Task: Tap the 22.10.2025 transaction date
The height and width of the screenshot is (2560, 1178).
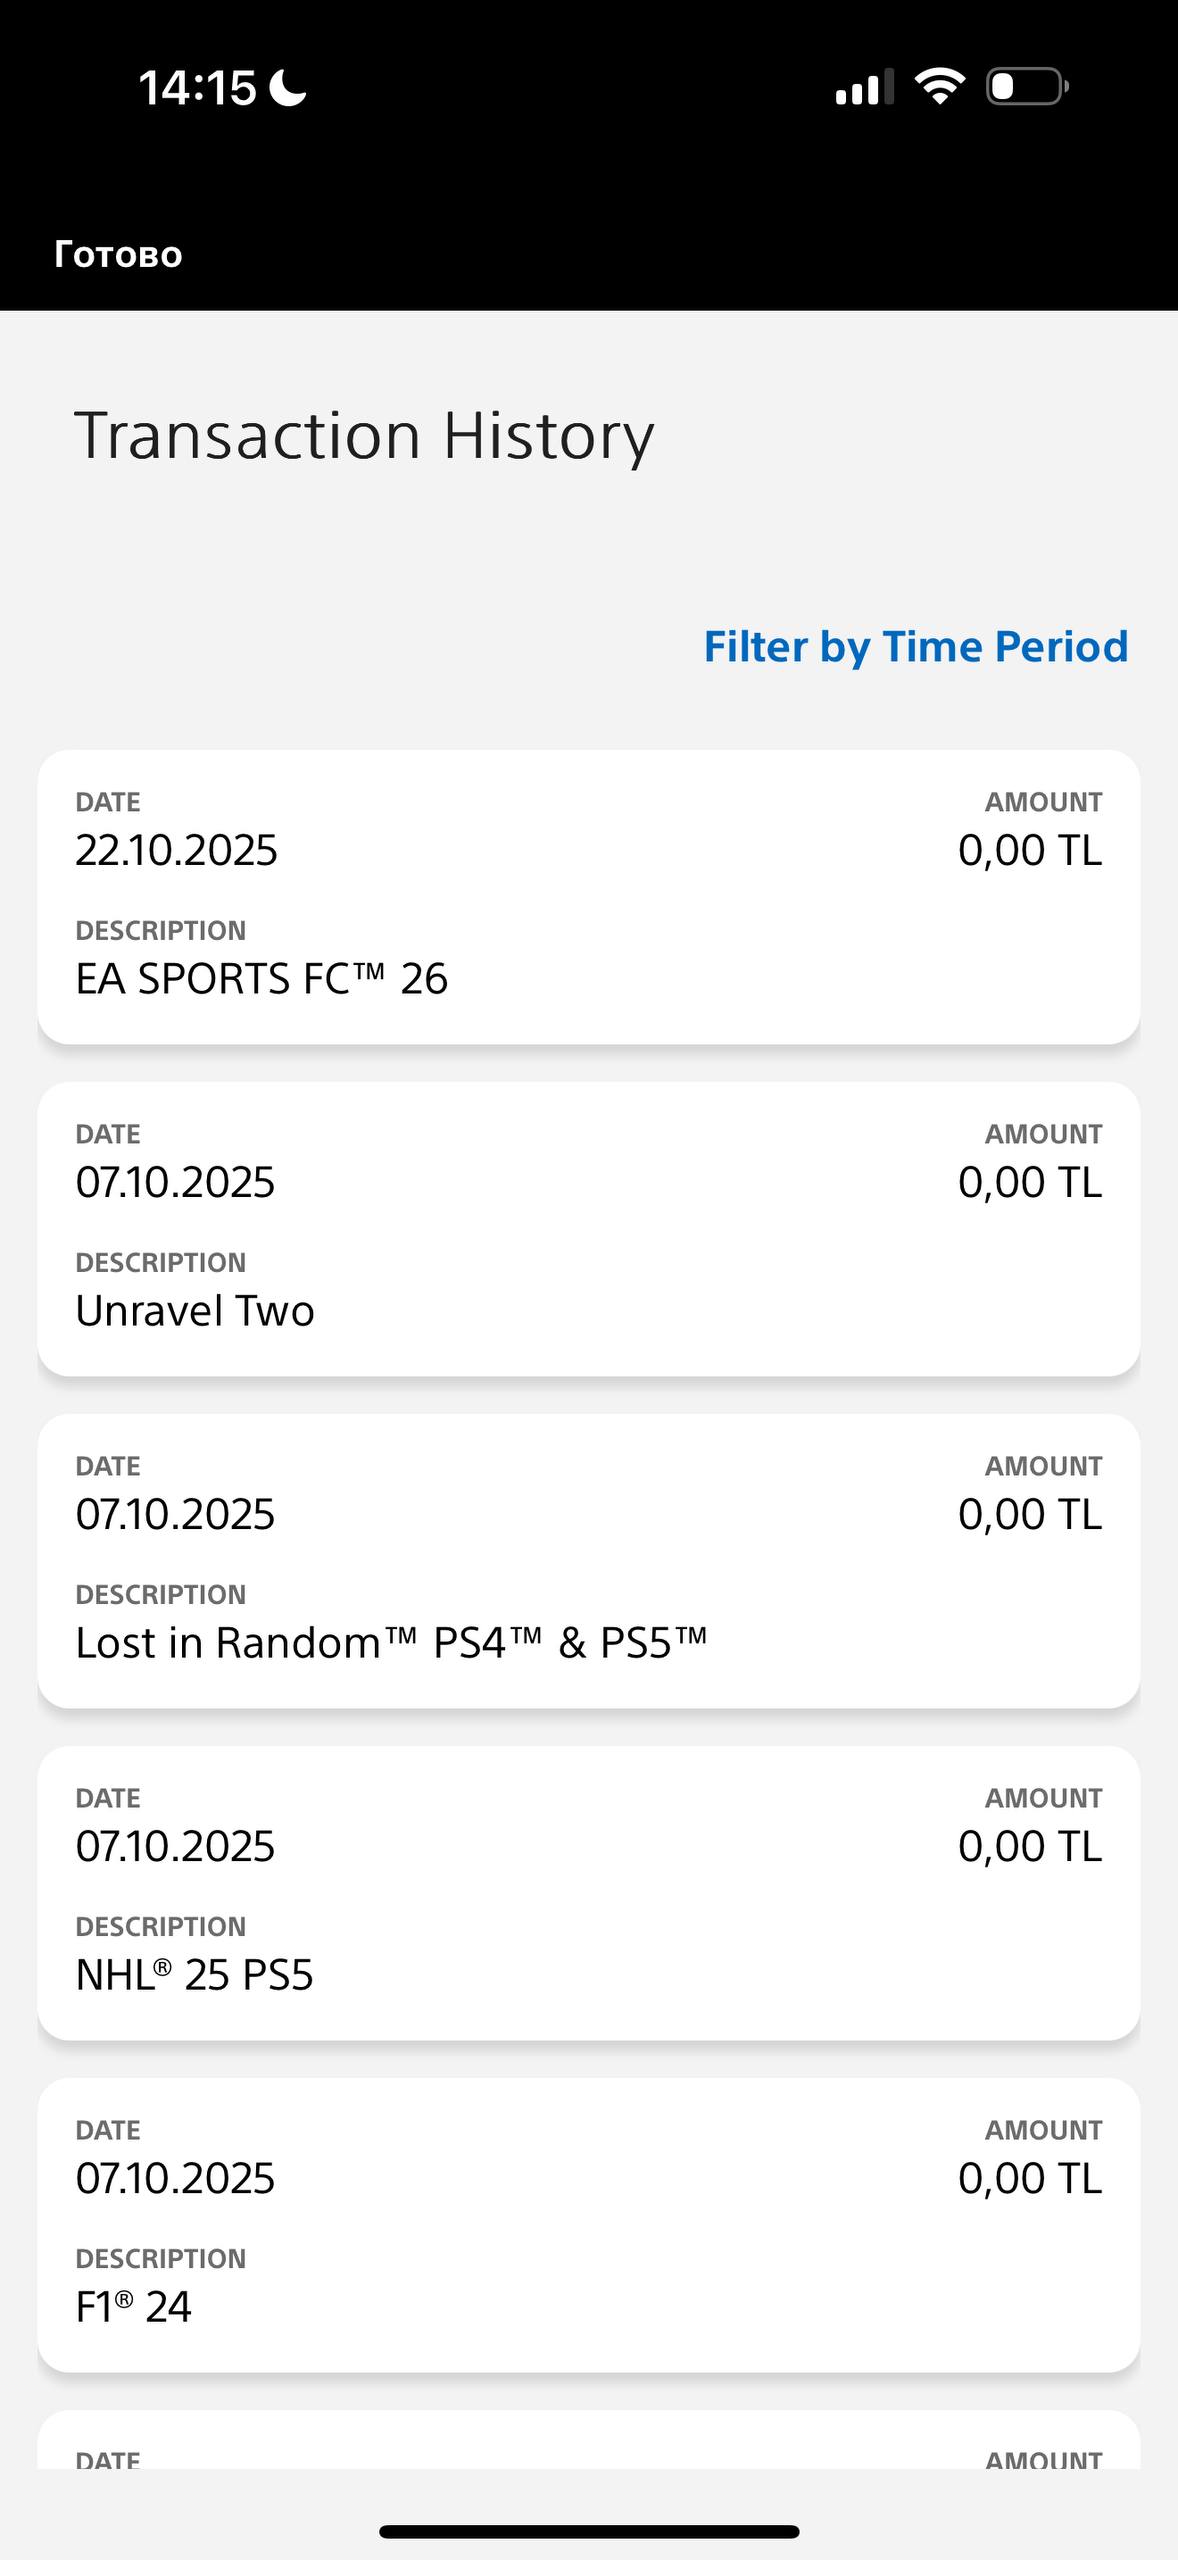Action: click(176, 850)
